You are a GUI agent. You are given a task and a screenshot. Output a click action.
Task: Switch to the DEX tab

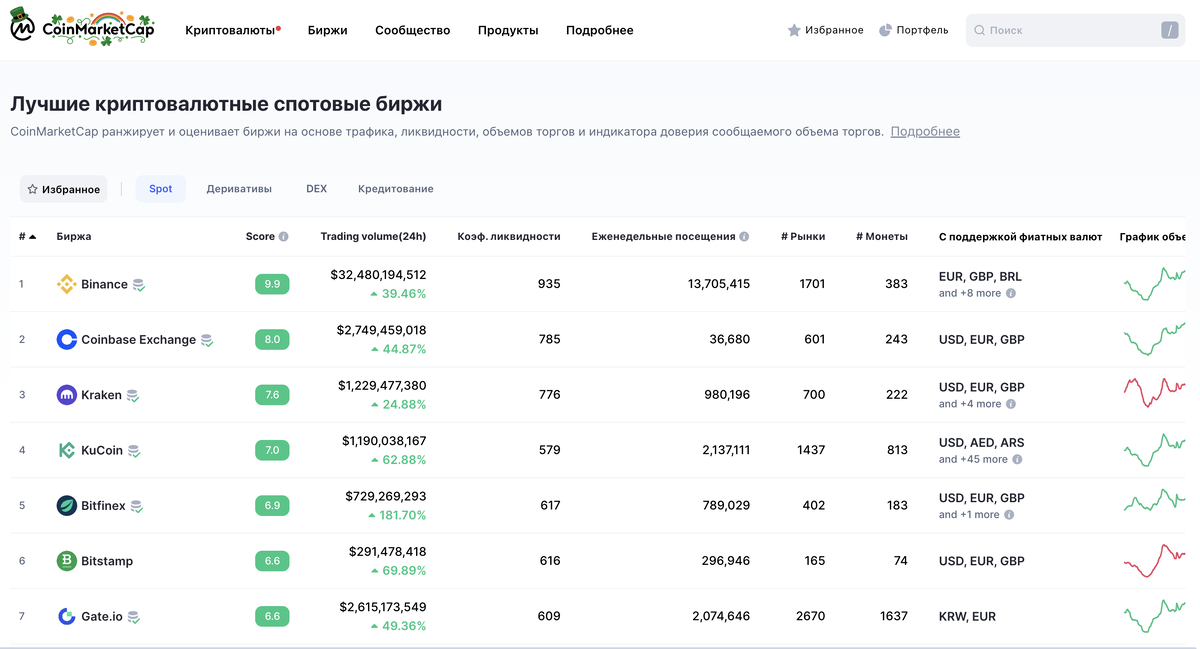(316, 189)
